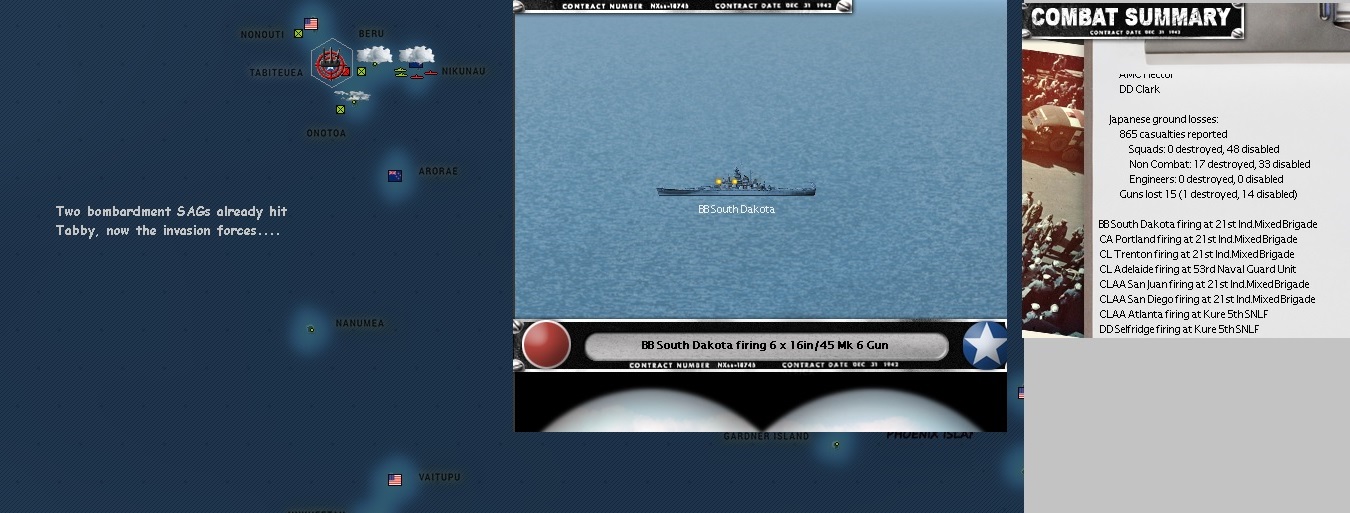The height and width of the screenshot is (513, 1350).
Task: Click the small cloud above Onotoa
Action: pos(352,96)
